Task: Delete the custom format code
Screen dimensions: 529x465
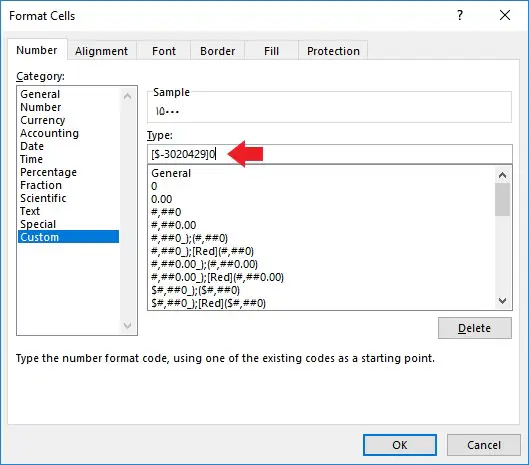Action: pos(474,328)
